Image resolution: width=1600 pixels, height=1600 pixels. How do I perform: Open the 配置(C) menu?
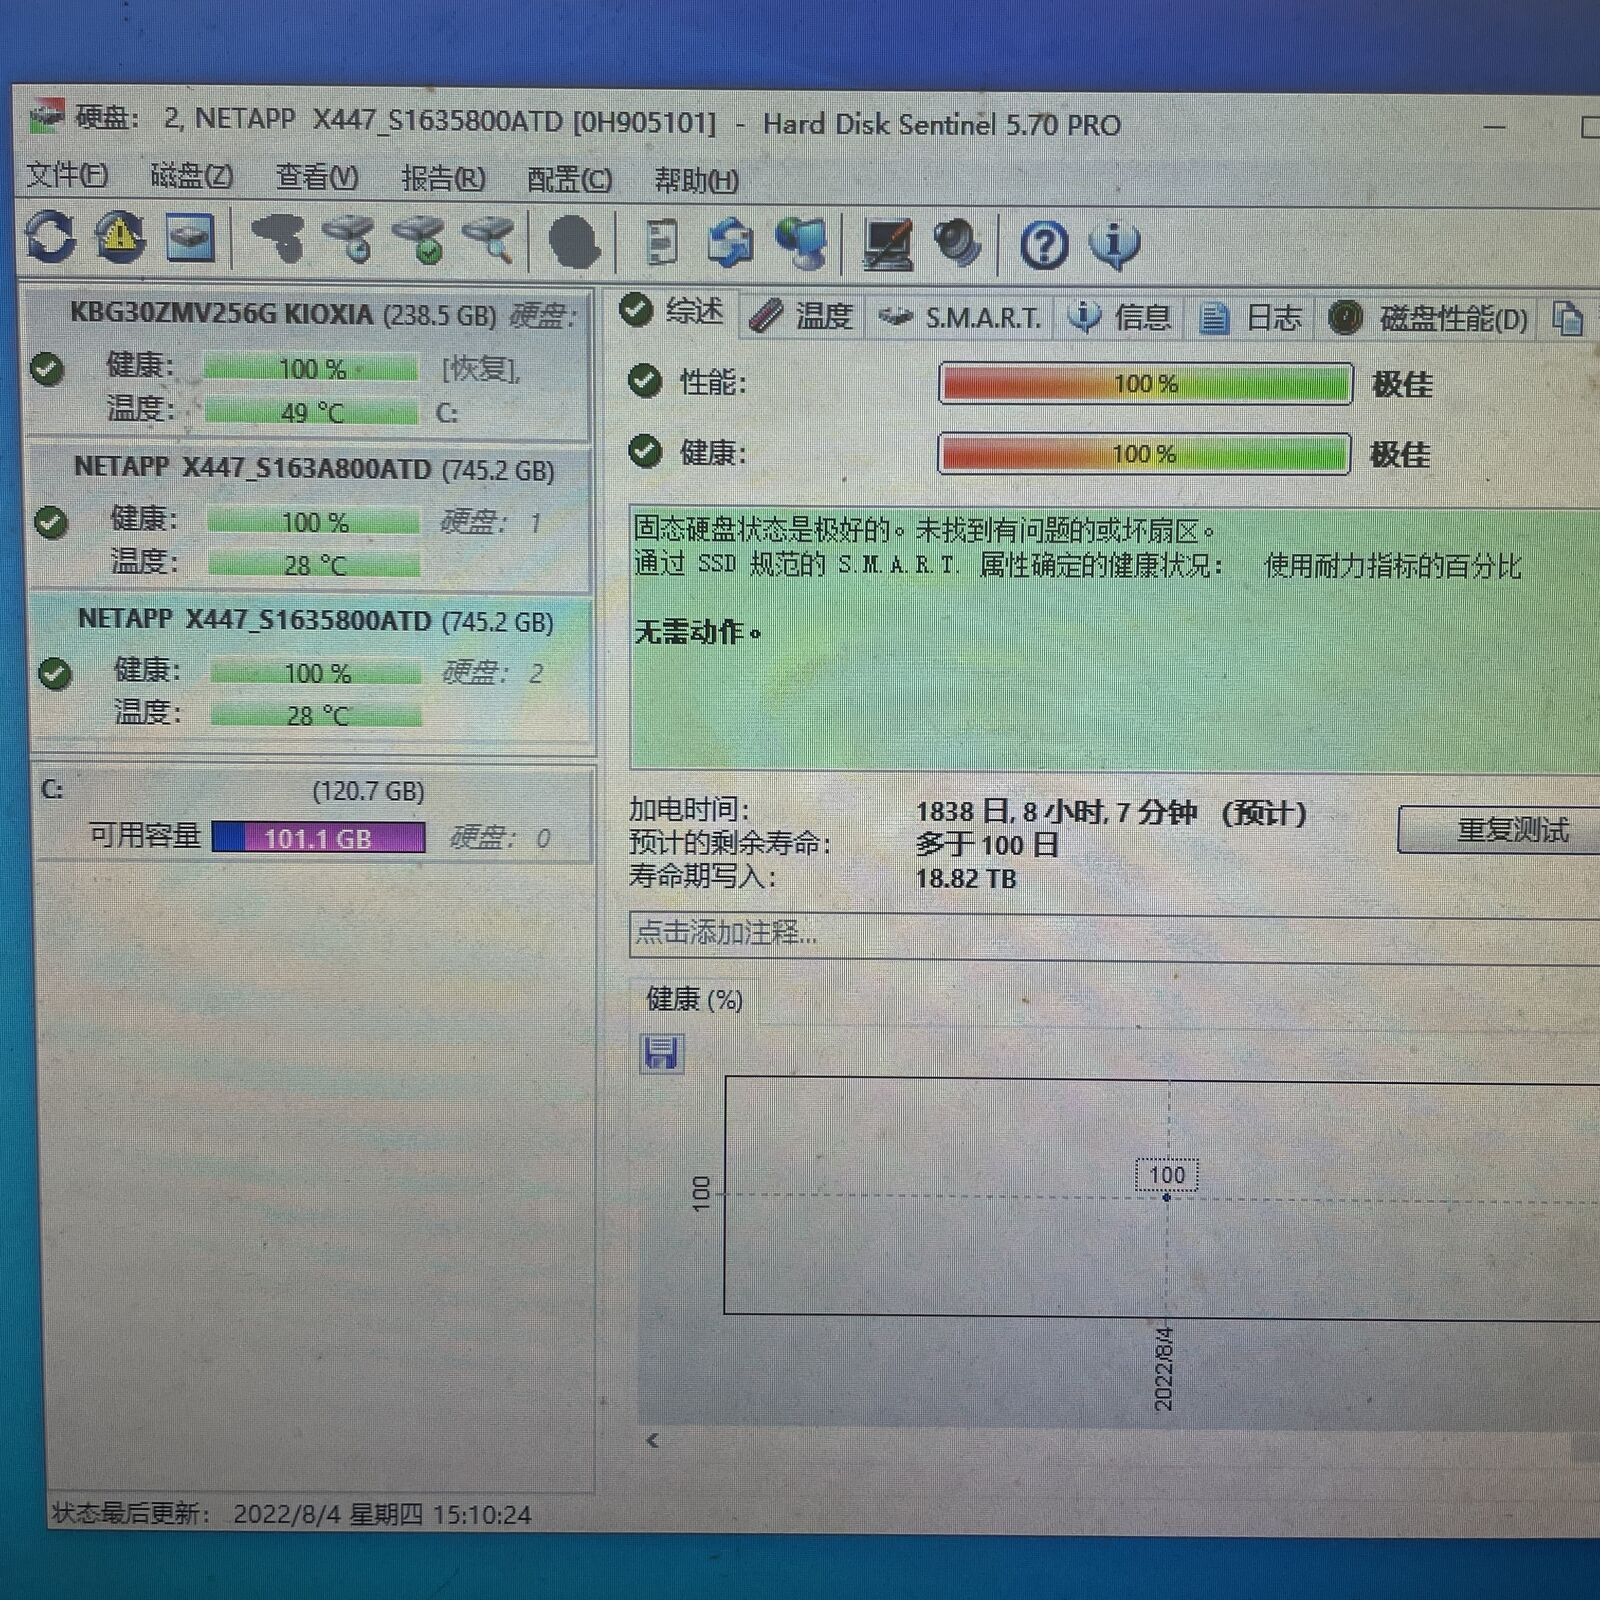569,180
